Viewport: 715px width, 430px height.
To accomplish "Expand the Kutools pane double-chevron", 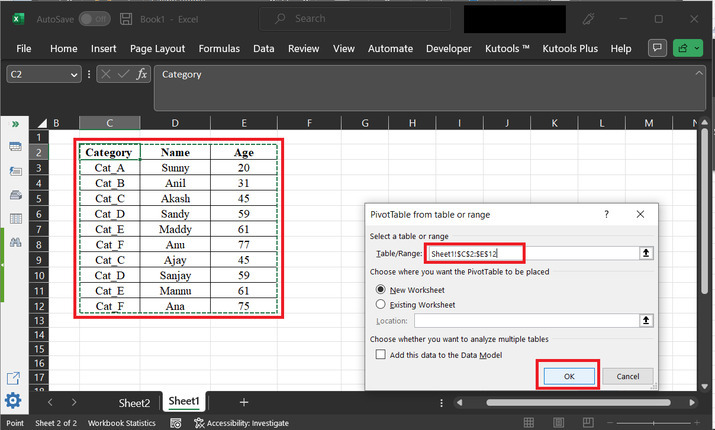I will point(15,124).
